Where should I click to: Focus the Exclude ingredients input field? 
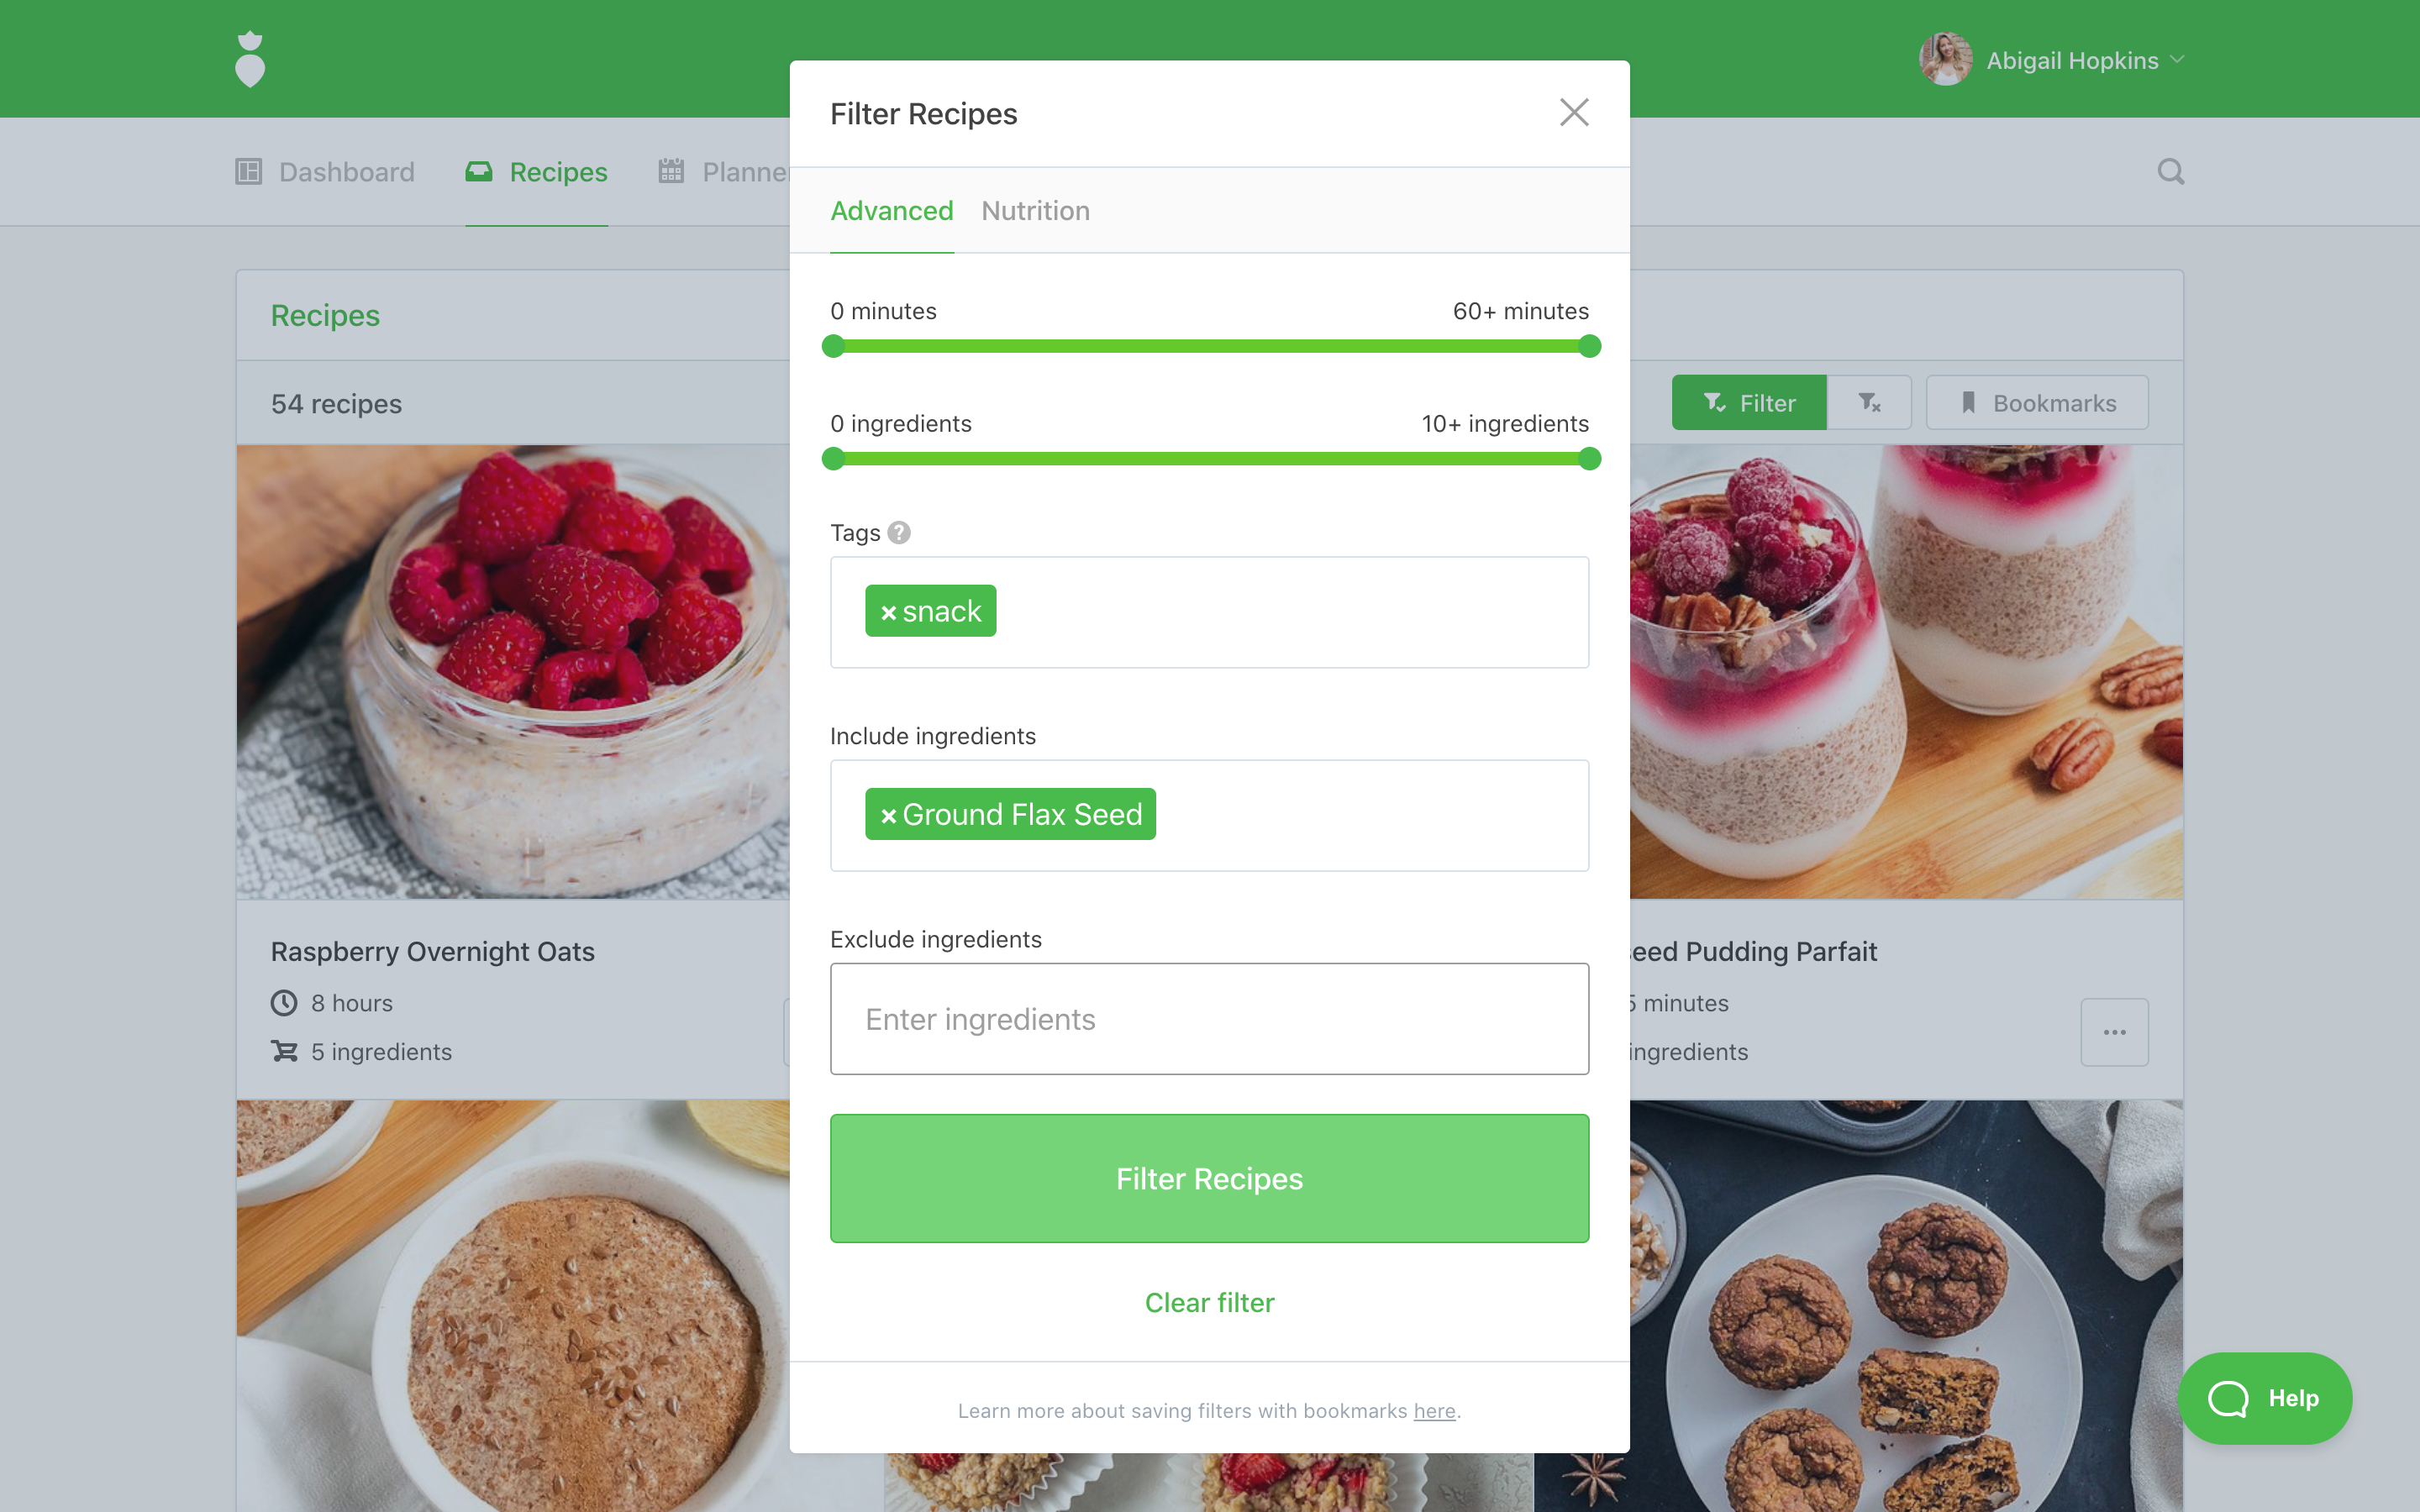(1209, 1019)
